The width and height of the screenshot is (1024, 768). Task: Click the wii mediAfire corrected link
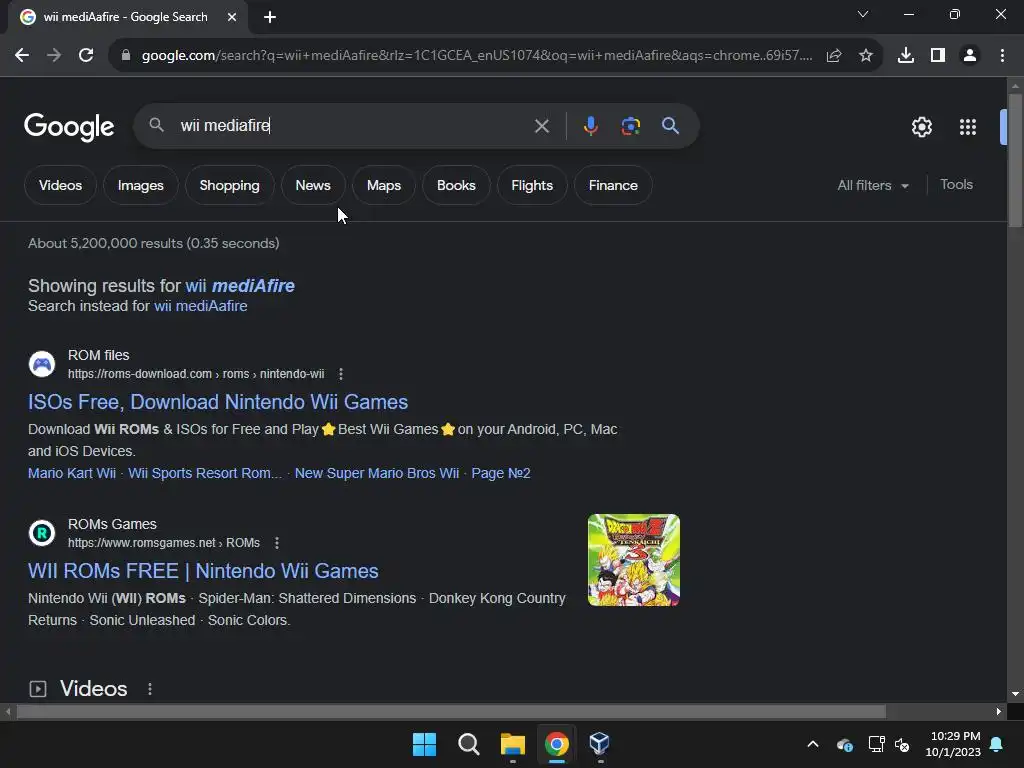click(240, 286)
